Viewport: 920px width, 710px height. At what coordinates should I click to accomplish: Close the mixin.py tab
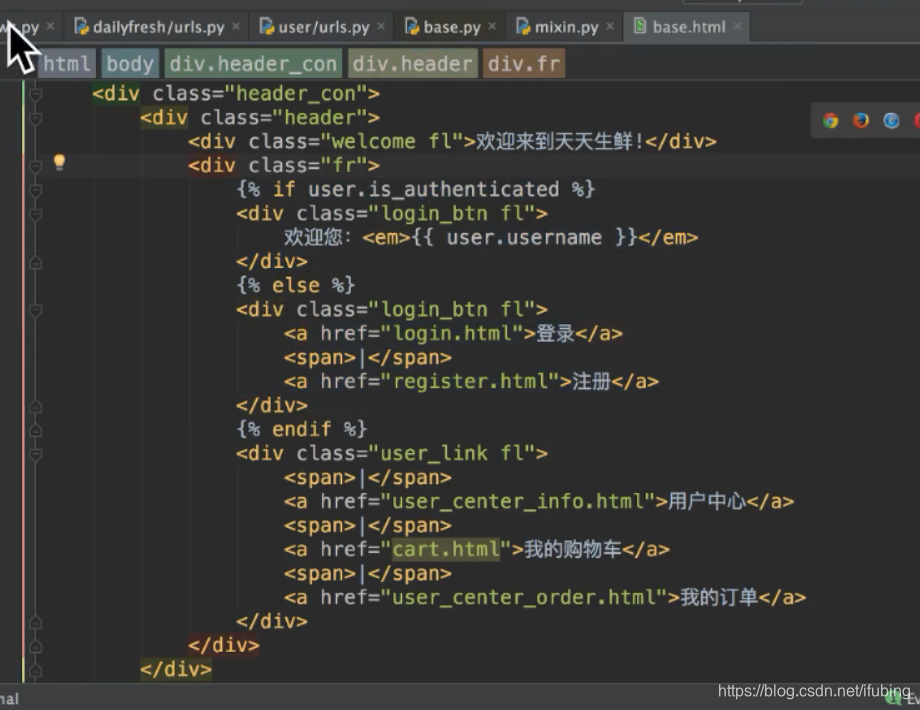pyautogui.click(x=610, y=26)
